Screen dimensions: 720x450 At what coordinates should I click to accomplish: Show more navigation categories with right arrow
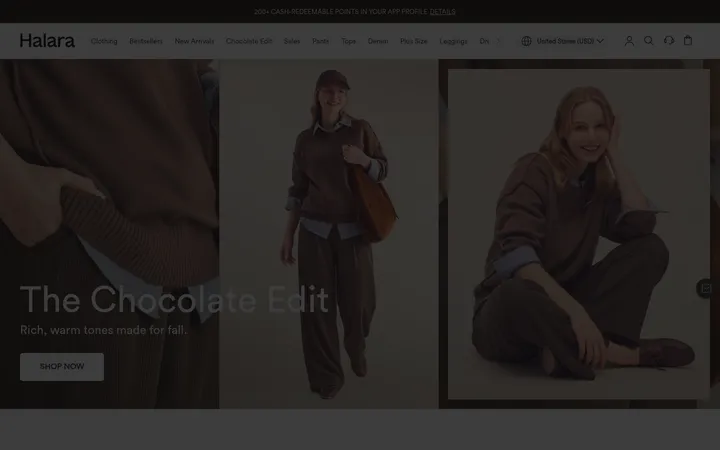499,41
